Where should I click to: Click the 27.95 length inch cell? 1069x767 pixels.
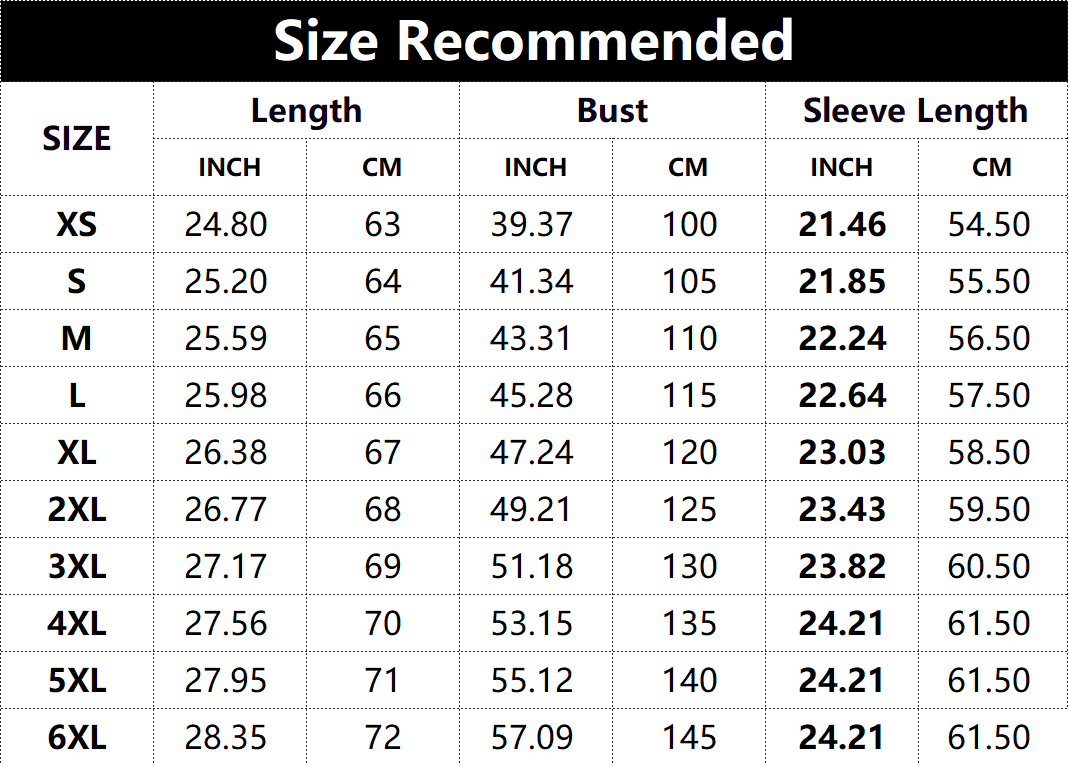click(x=226, y=680)
